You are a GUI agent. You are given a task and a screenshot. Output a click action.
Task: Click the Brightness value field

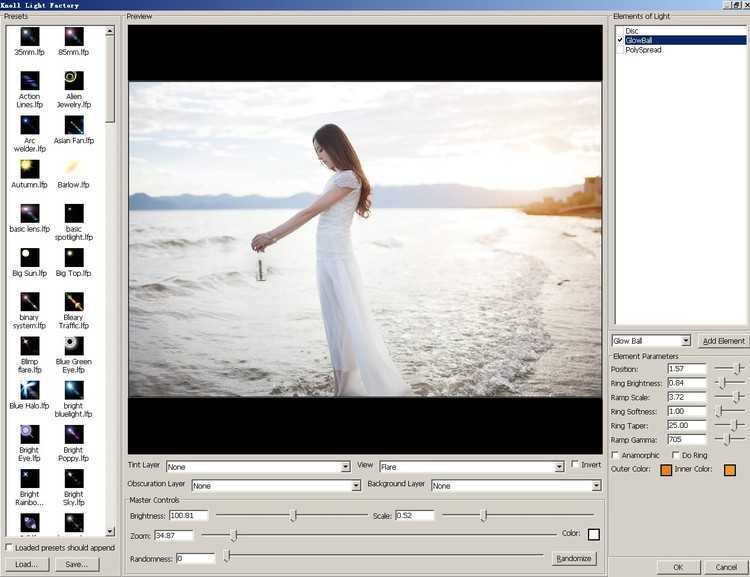click(189, 516)
